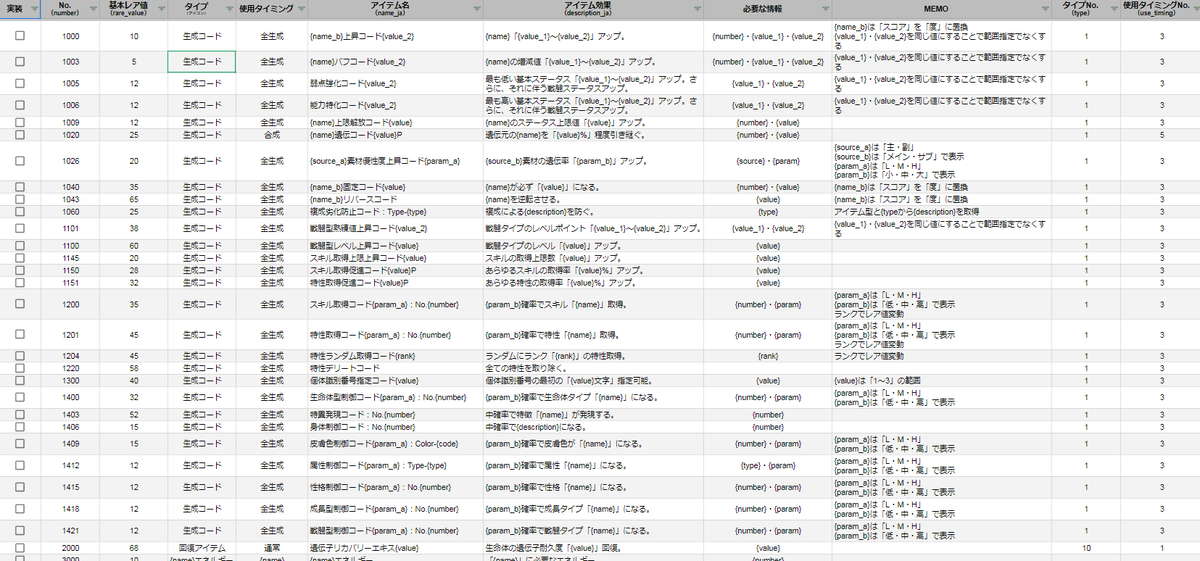Viewport: 1200px width, 561px height.
Task: Tick the 実装 checkbox for No. 1026
Action: coord(20,160)
